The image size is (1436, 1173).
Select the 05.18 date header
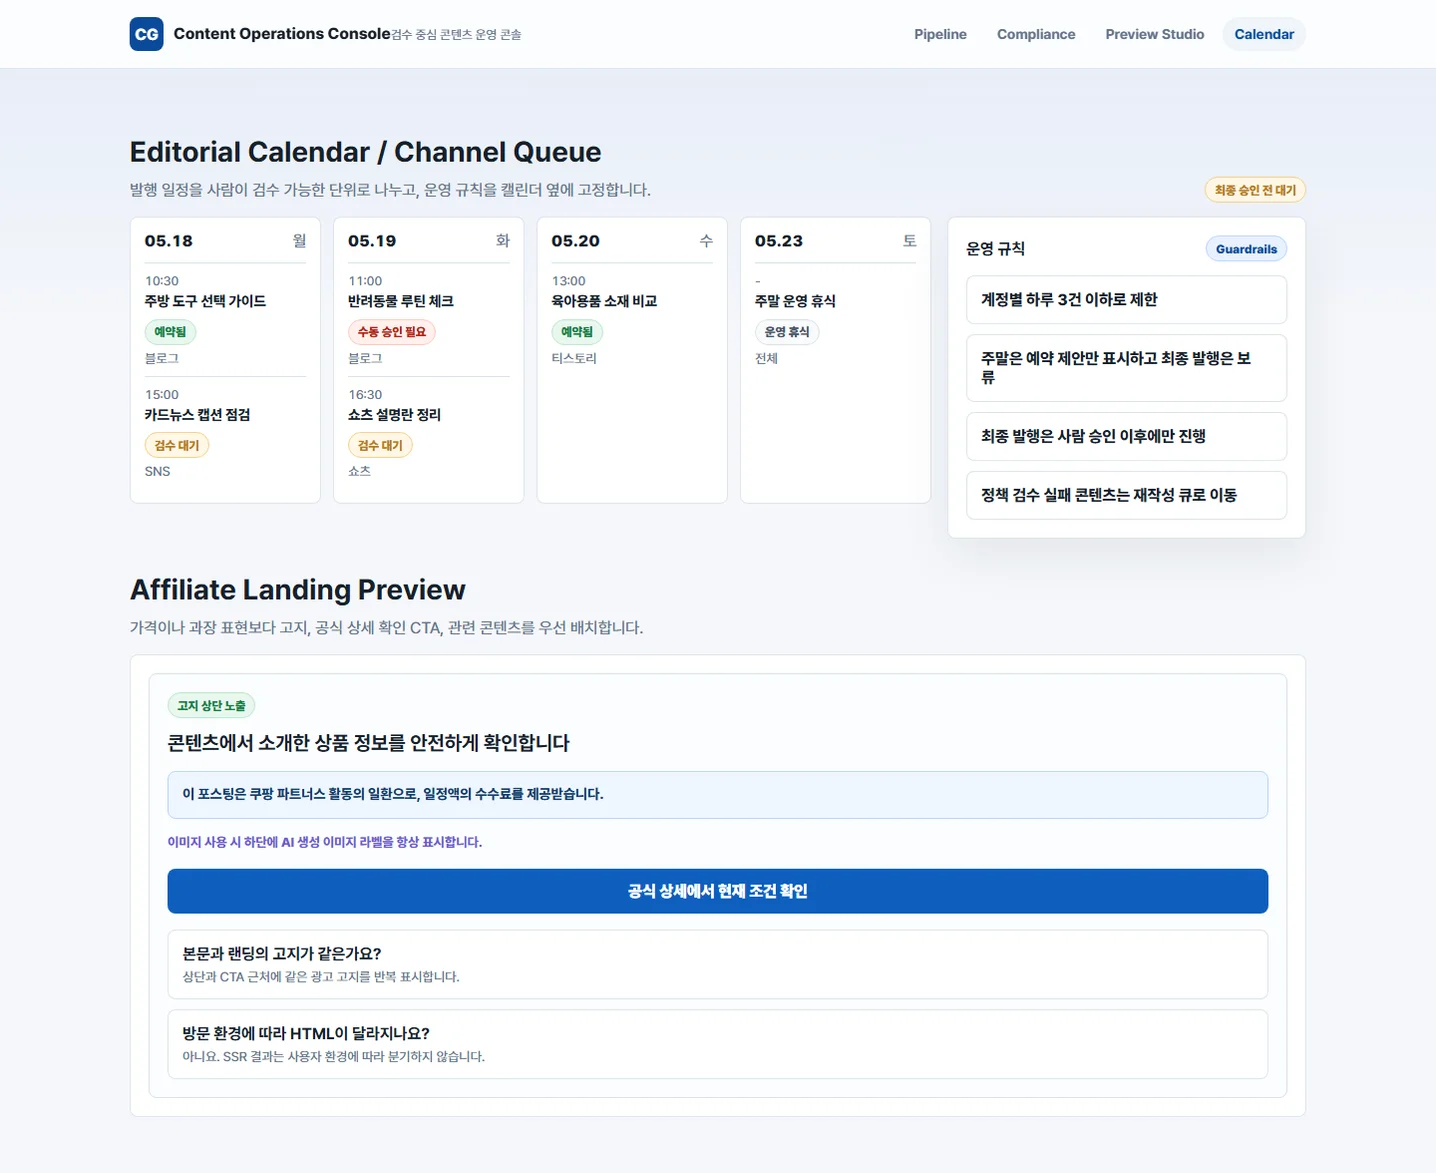click(x=169, y=241)
